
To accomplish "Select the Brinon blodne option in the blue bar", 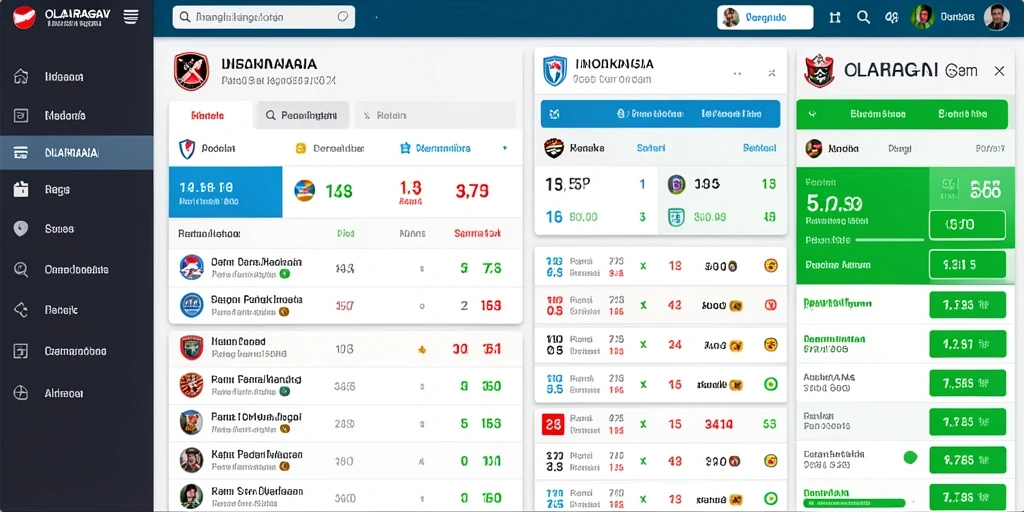I will (650, 114).
